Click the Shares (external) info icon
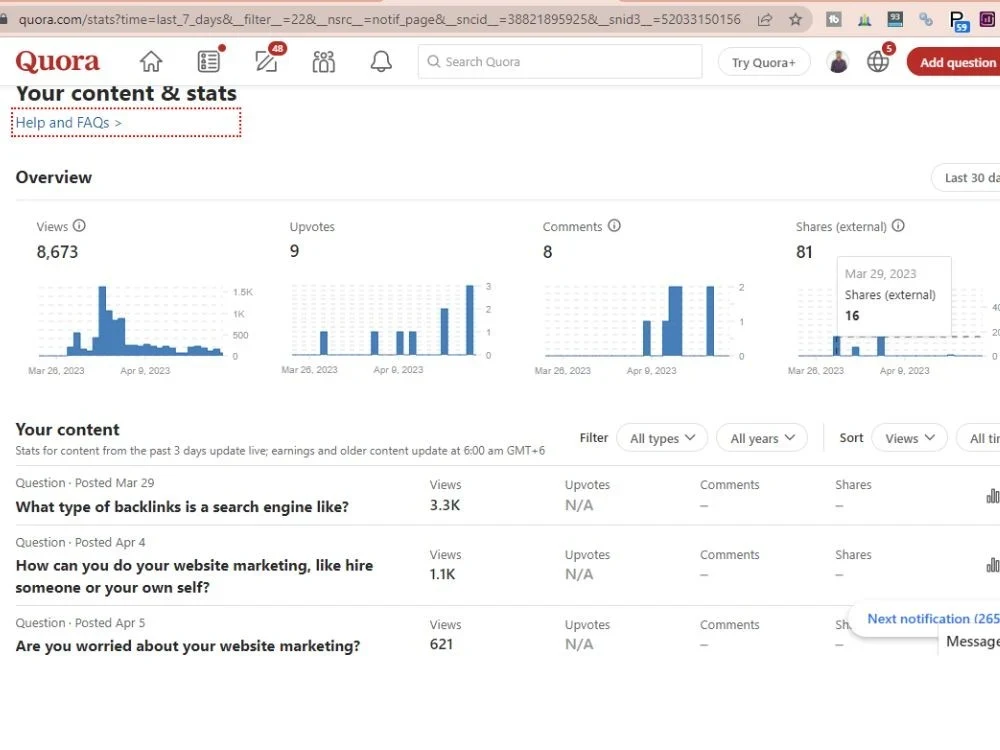The image size is (1000, 750). click(x=898, y=226)
